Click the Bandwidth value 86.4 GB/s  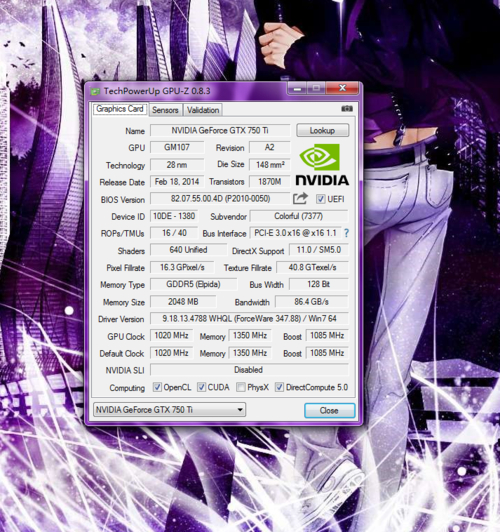point(311,302)
